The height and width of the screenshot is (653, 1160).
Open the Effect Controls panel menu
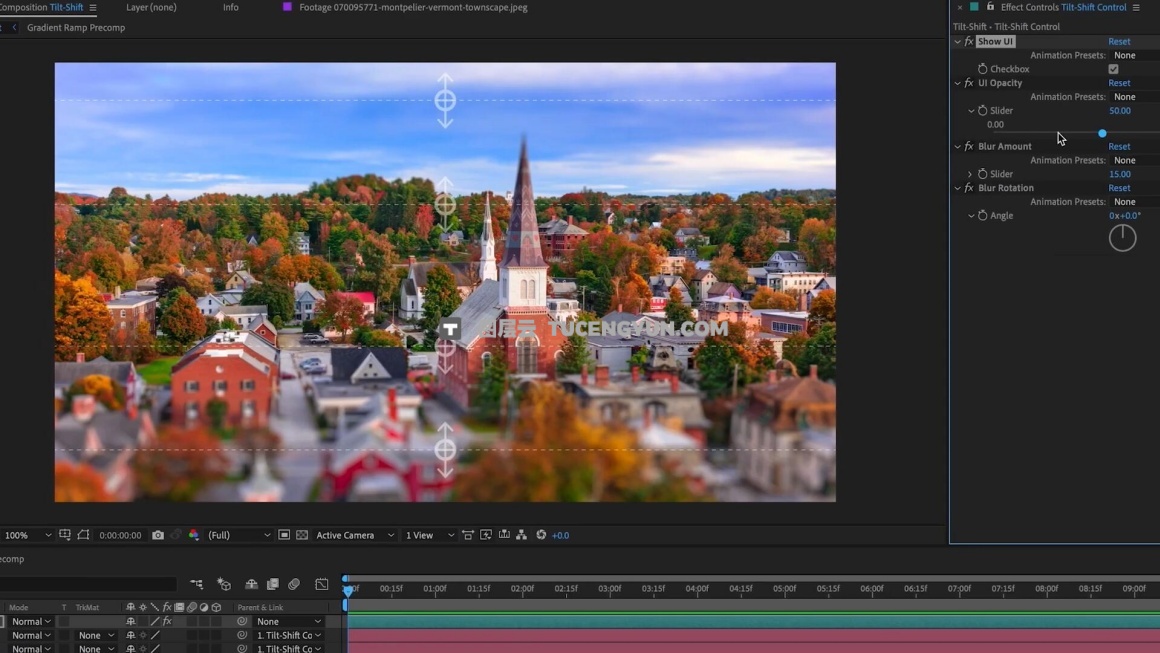pyautogui.click(x=1136, y=7)
